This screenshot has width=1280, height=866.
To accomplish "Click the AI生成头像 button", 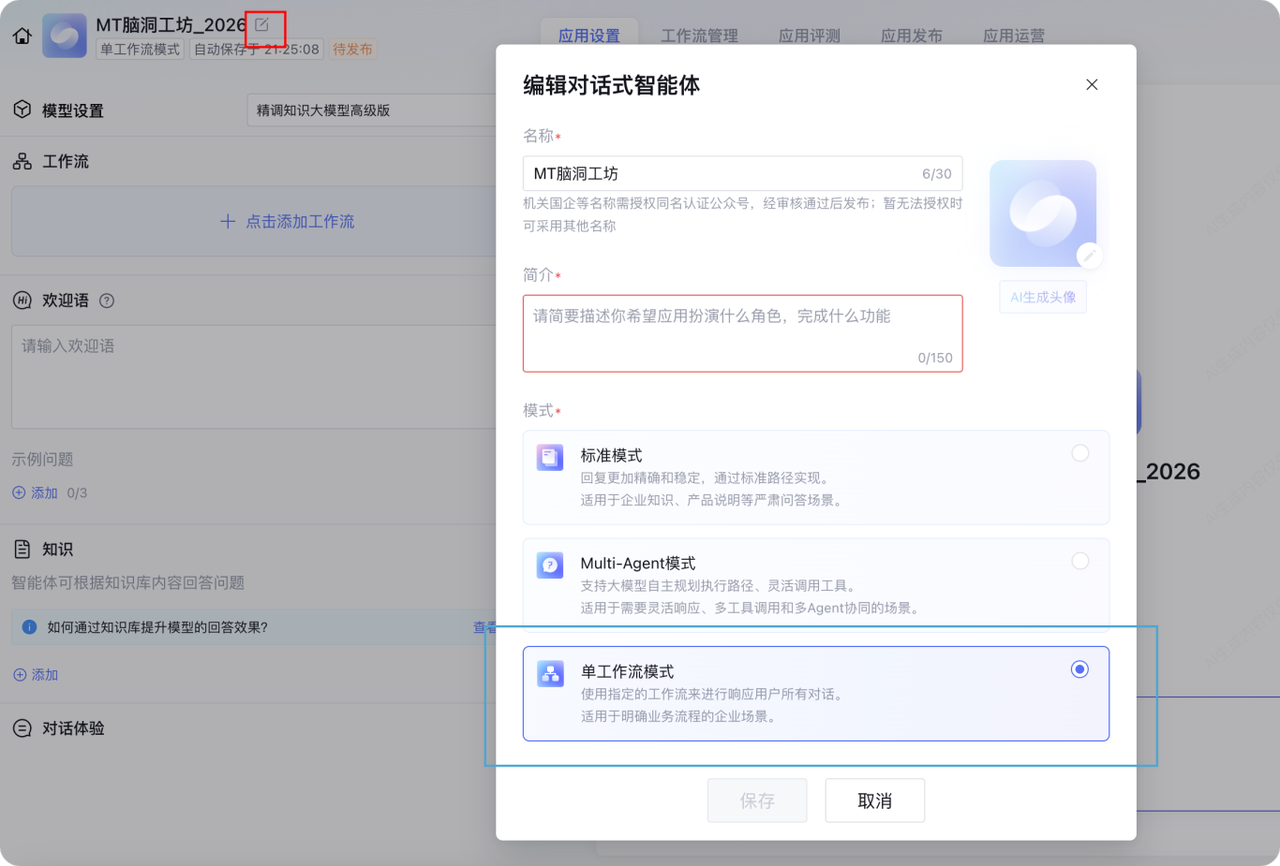I will point(1043,297).
